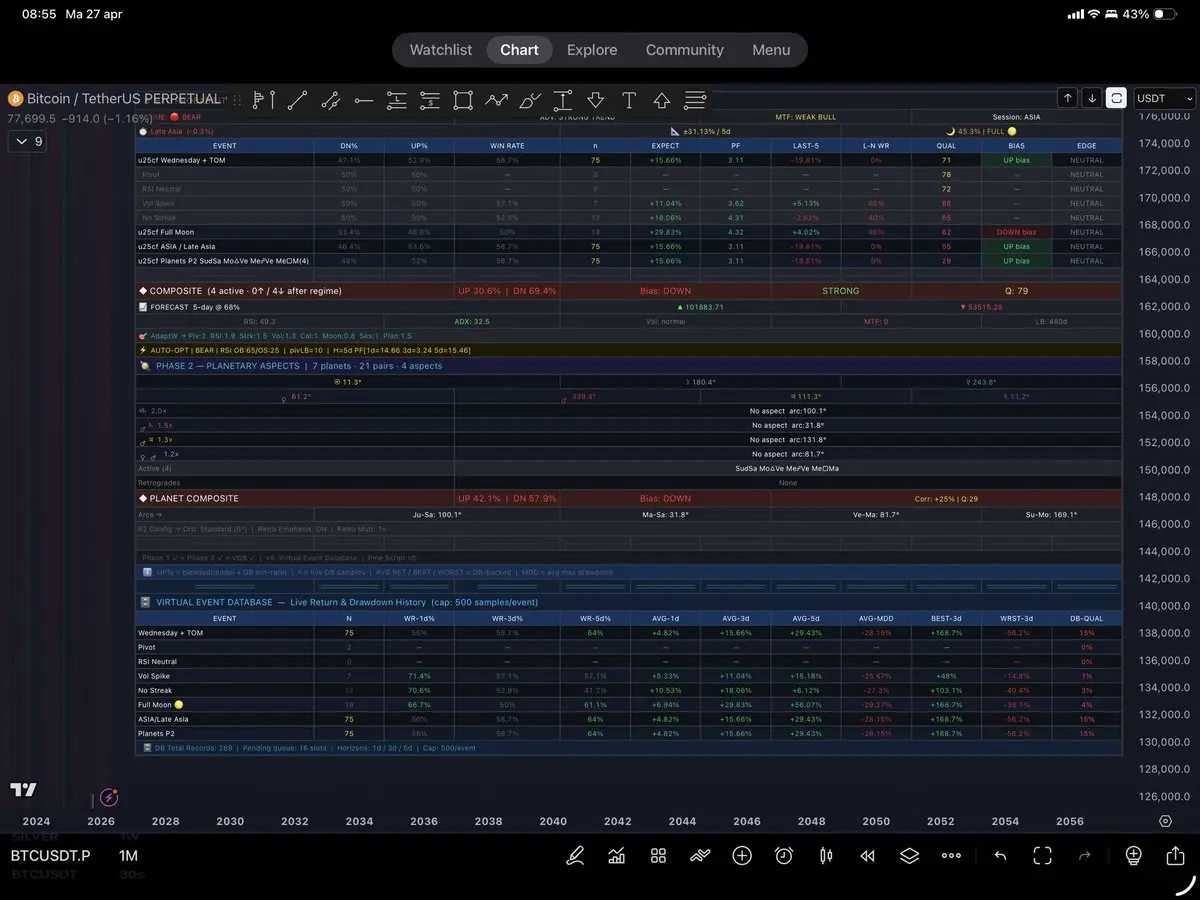Image resolution: width=1200 pixels, height=900 pixels.
Task: Open the USDT currency dropdown
Action: [x=1165, y=98]
